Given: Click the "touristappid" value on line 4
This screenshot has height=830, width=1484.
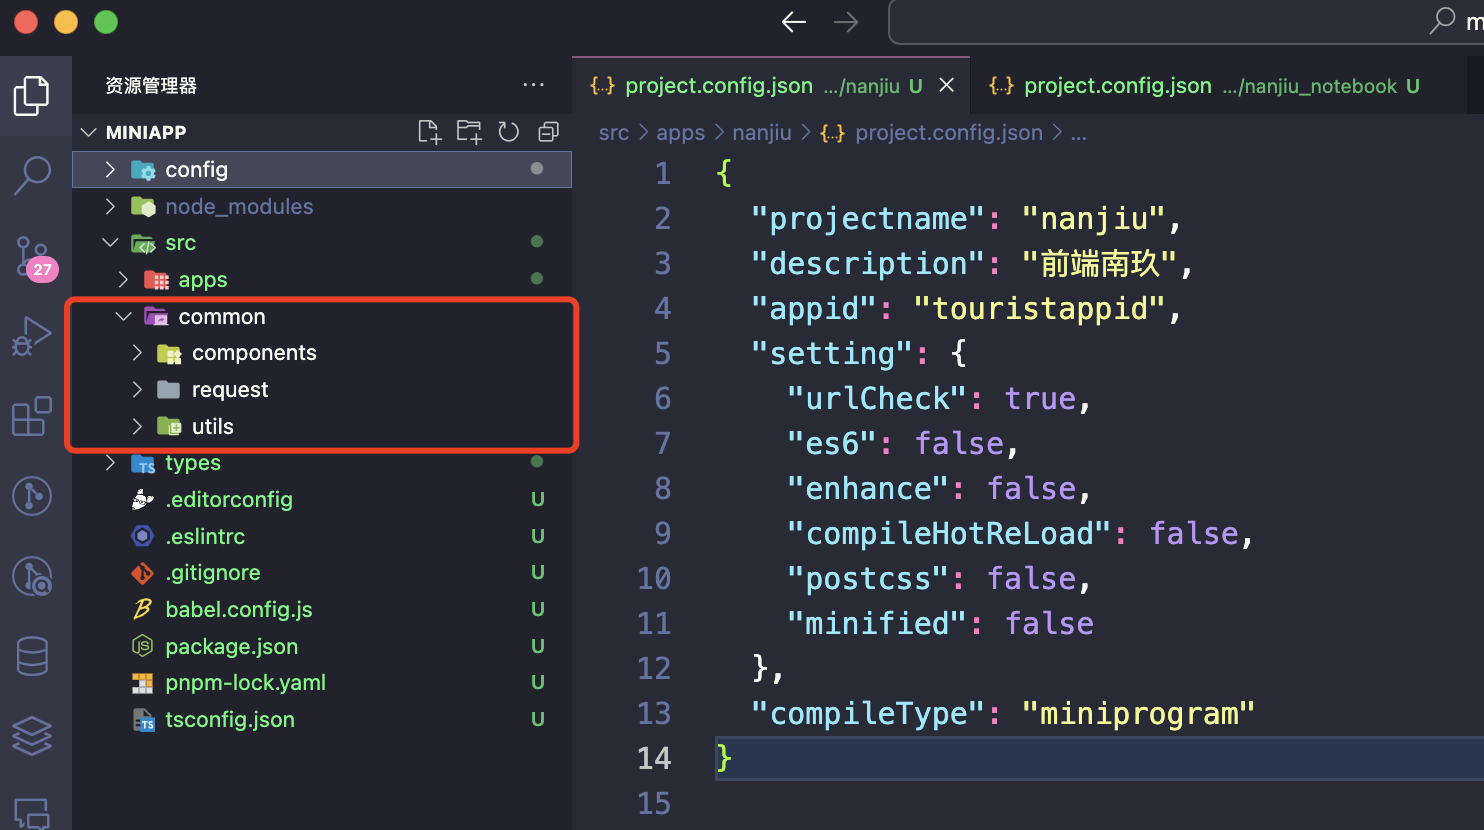Looking at the screenshot, I should (1040, 308).
